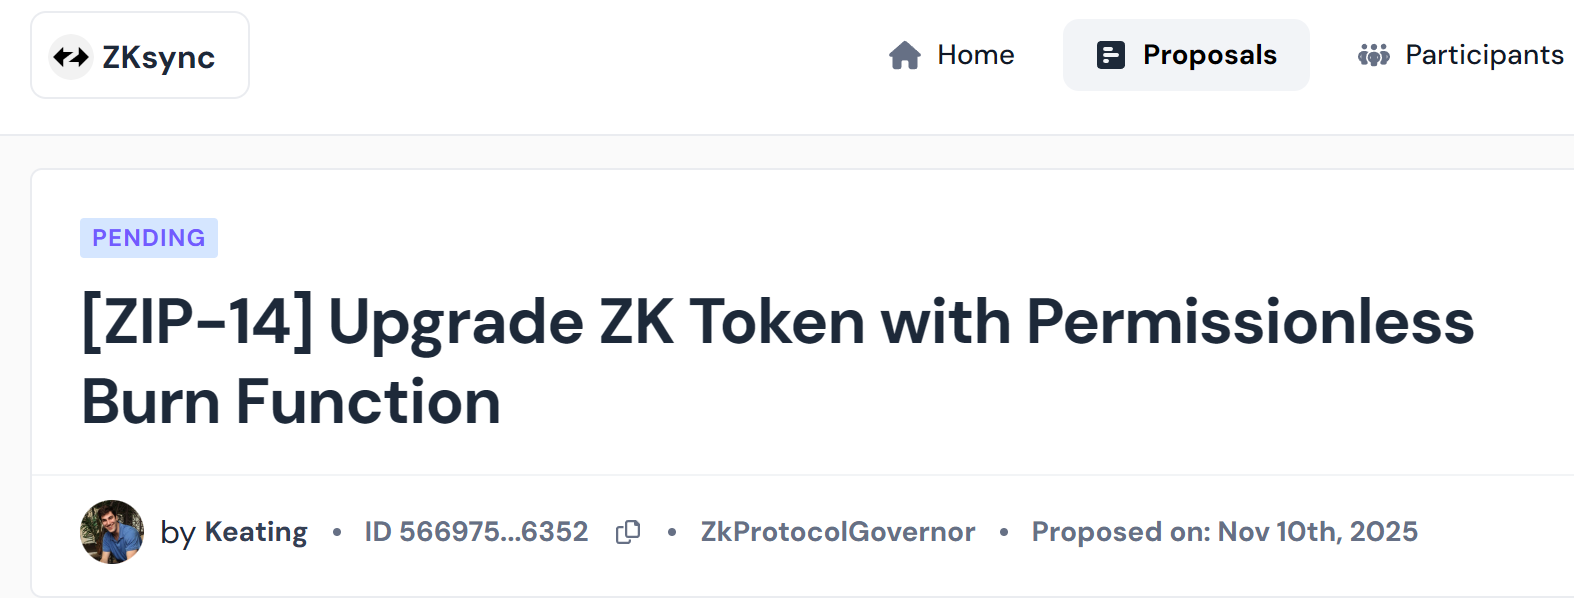This screenshot has height=598, width=1574.
Task: Open the Participants page label
Action: pyautogui.click(x=1484, y=55)
